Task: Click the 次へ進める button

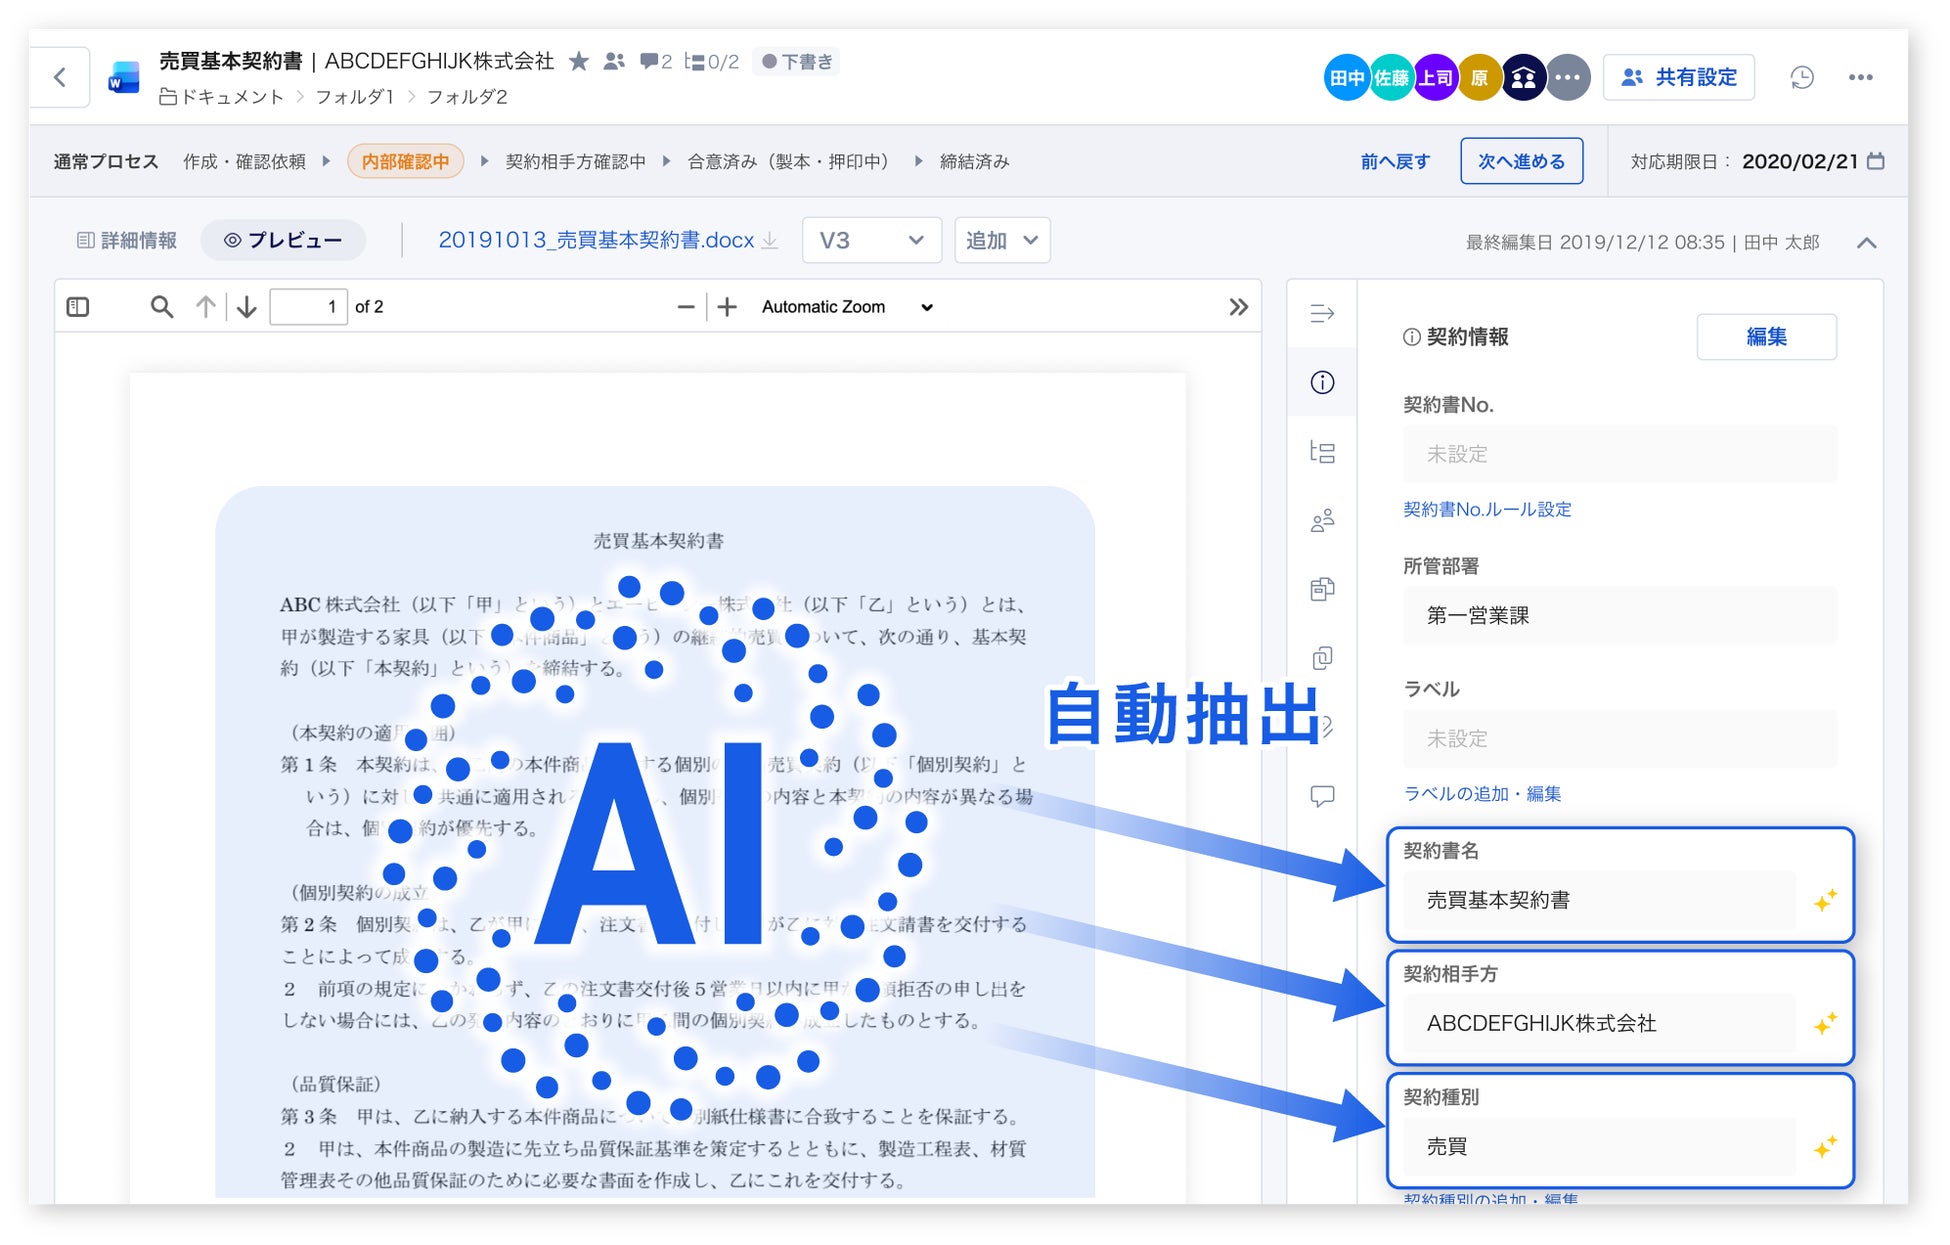Action: pos(1520,161)
